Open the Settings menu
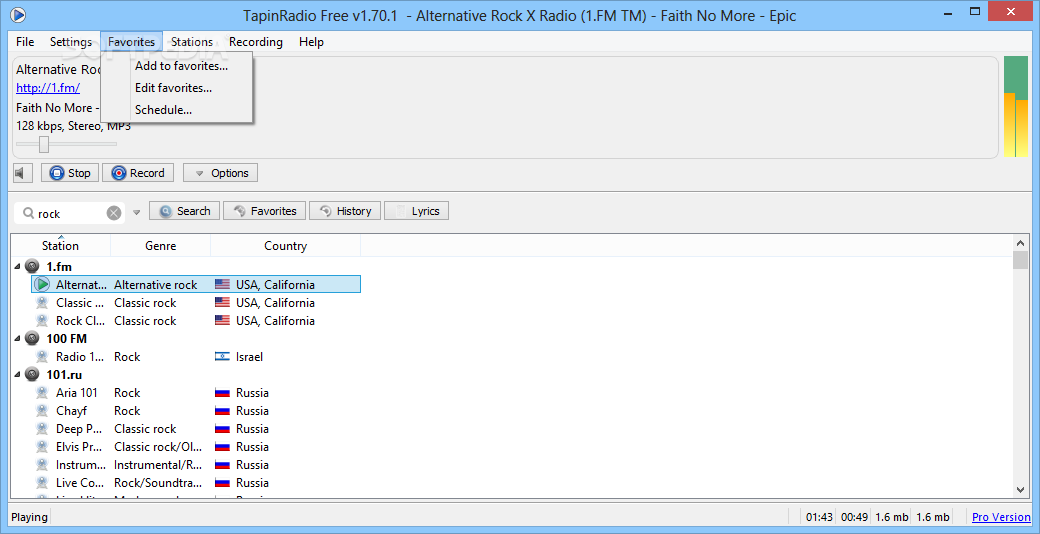The height and width of the screenshot is (534, 1040). click(x=71, y=42)
